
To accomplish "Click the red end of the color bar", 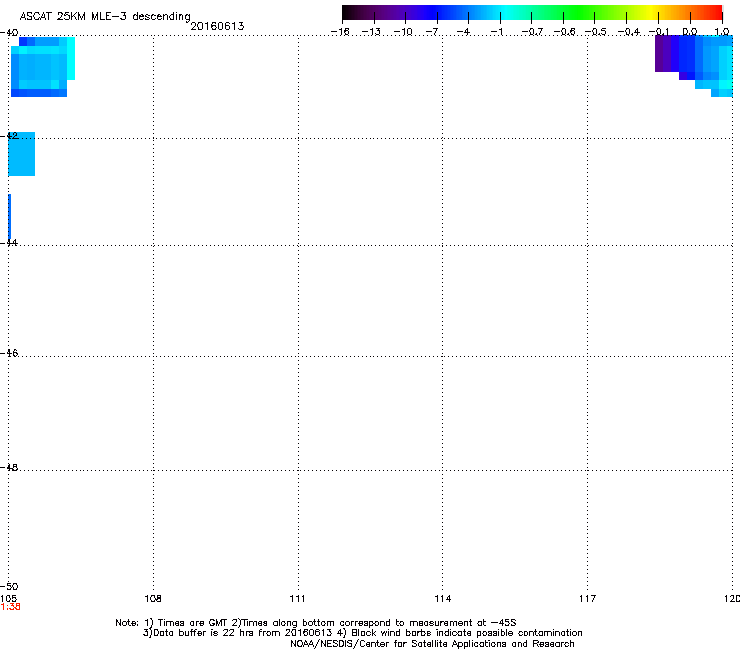I will click(x=713, y=12).
